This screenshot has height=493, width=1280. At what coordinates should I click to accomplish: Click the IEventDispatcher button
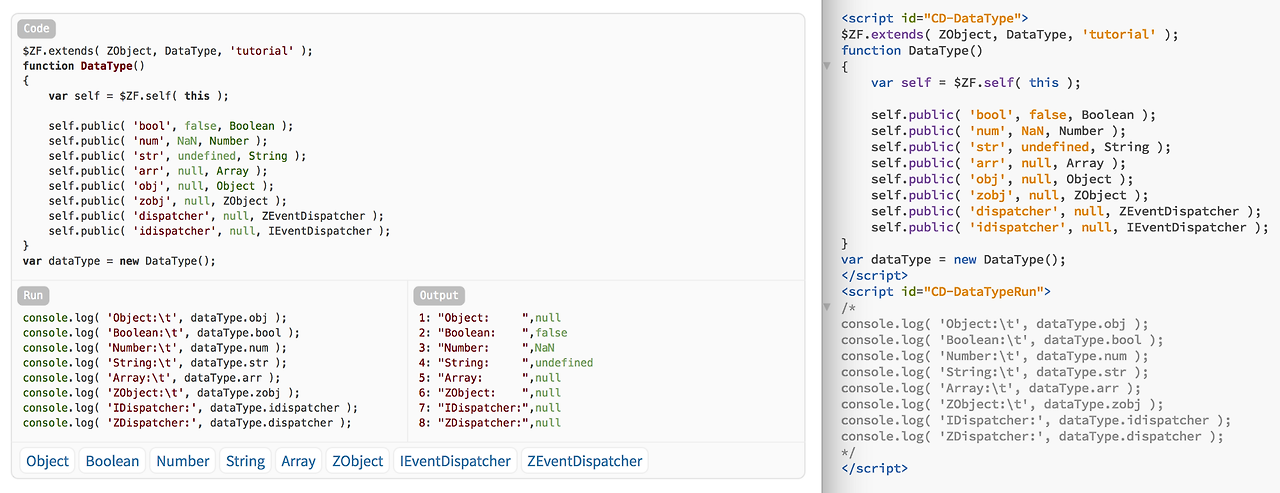tap(455, 461)
